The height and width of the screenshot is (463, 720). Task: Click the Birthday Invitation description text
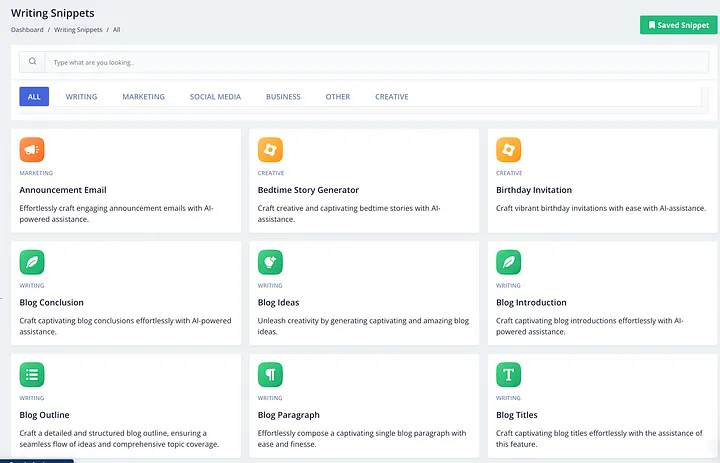(601, 209)
